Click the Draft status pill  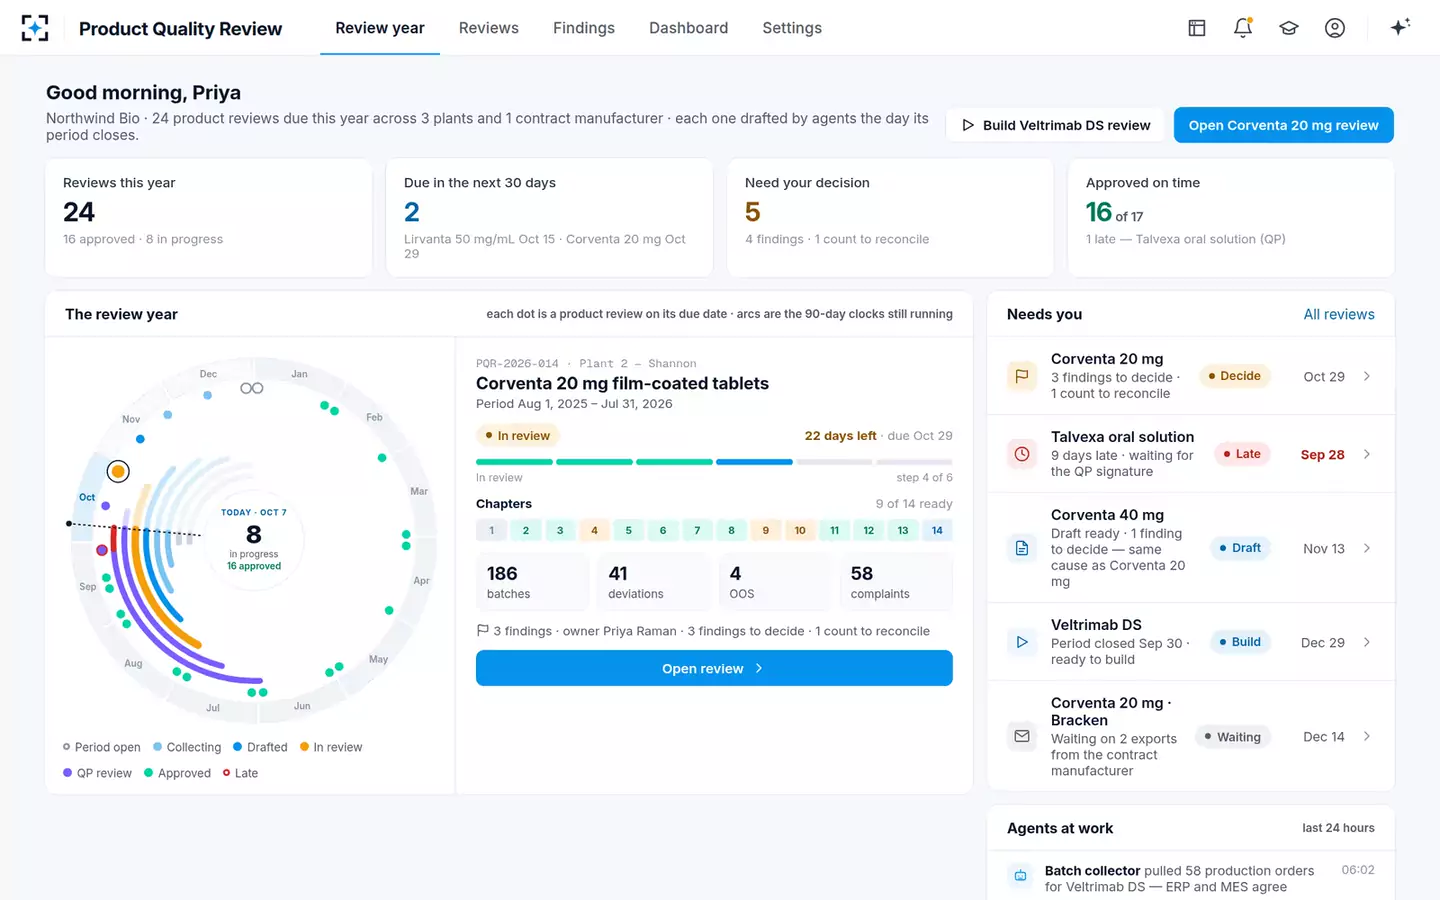[x=1240, y=548]
